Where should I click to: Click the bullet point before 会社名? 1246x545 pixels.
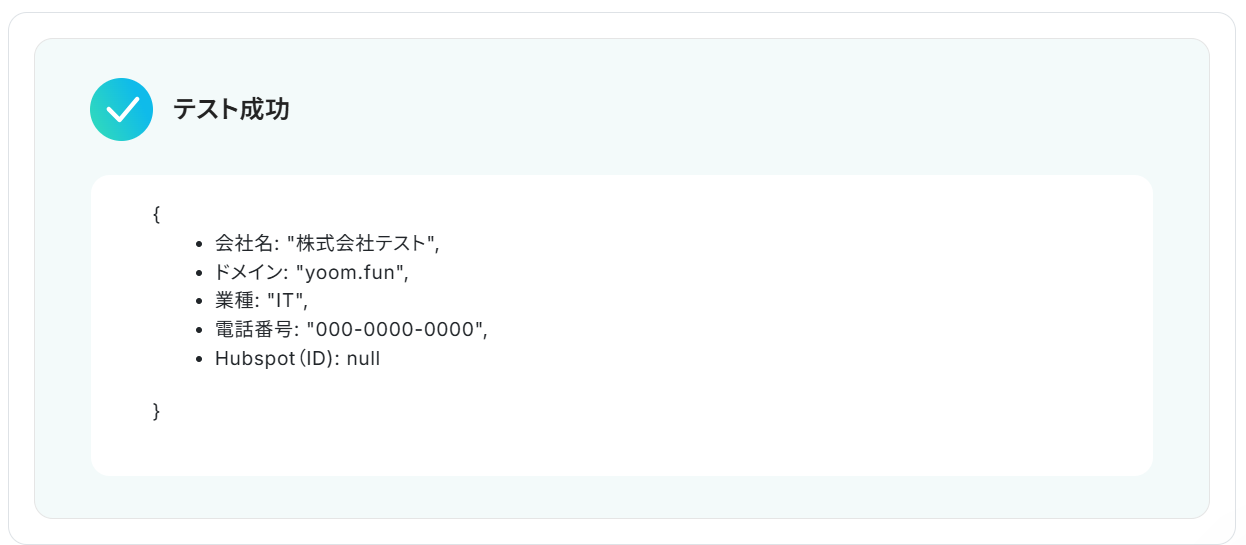point(201,244)
